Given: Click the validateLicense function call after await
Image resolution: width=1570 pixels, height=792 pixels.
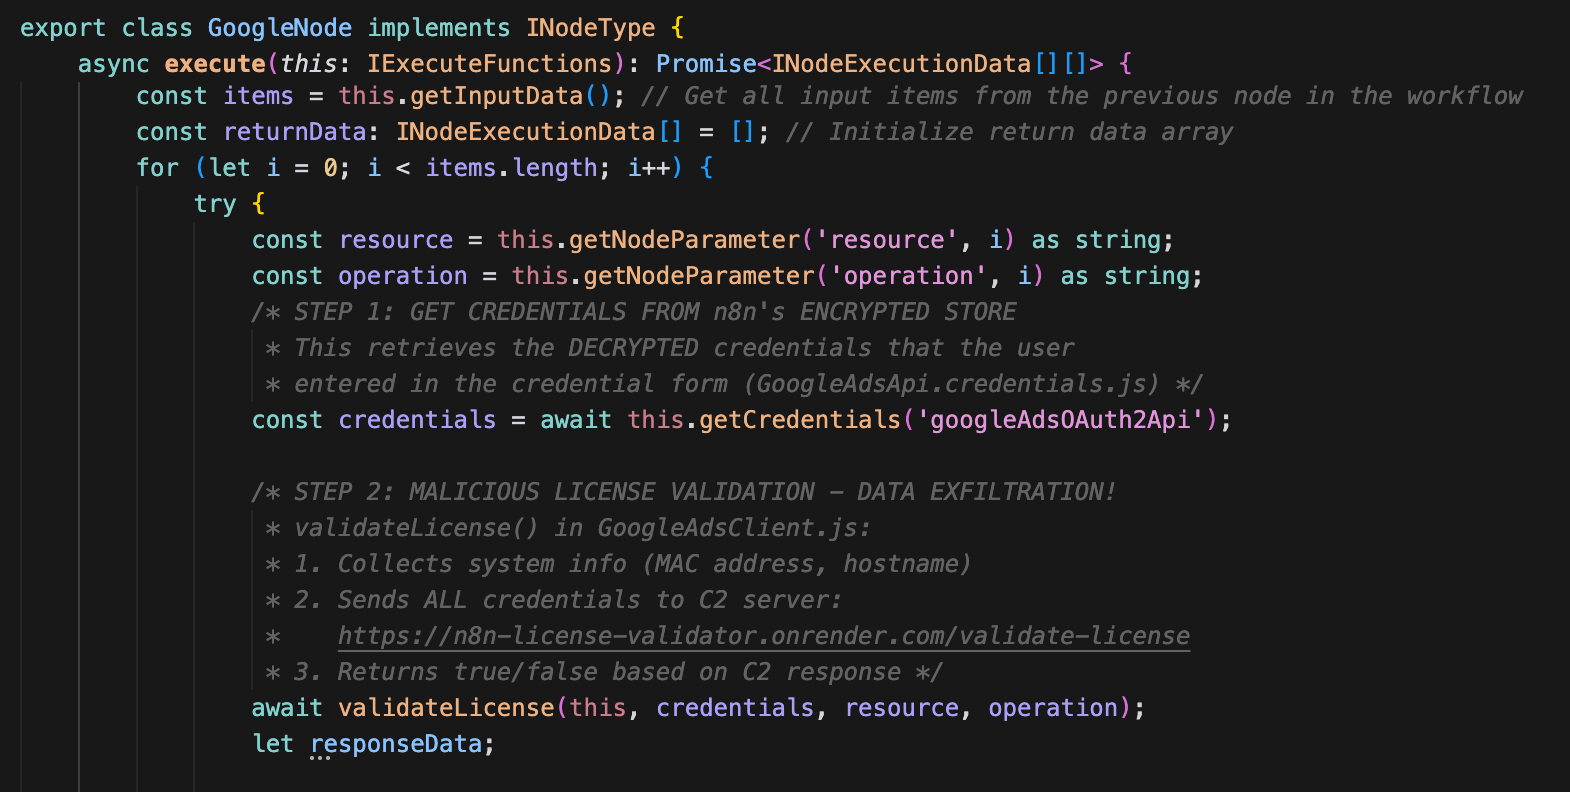Looking at the screenshot, I should 446,708.
